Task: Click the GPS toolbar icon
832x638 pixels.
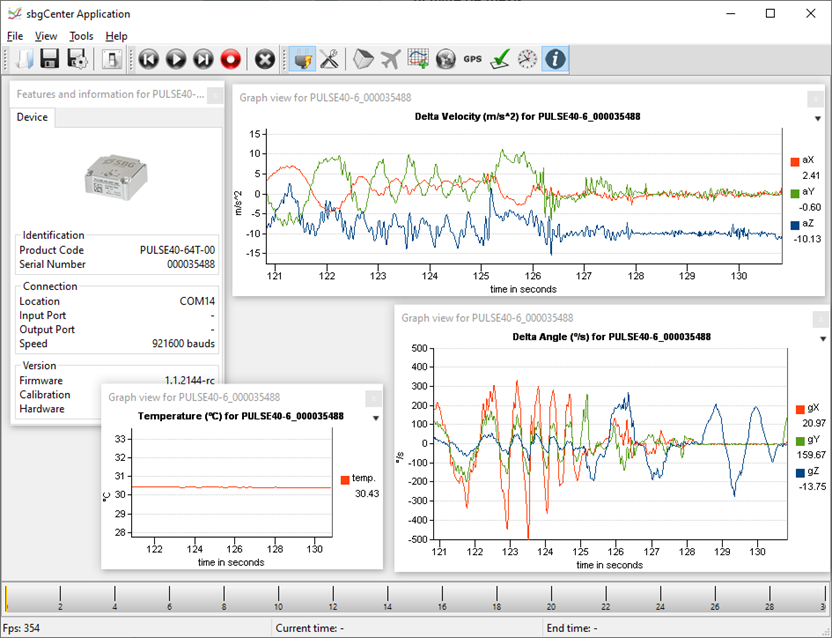Action: click(472, 59)
